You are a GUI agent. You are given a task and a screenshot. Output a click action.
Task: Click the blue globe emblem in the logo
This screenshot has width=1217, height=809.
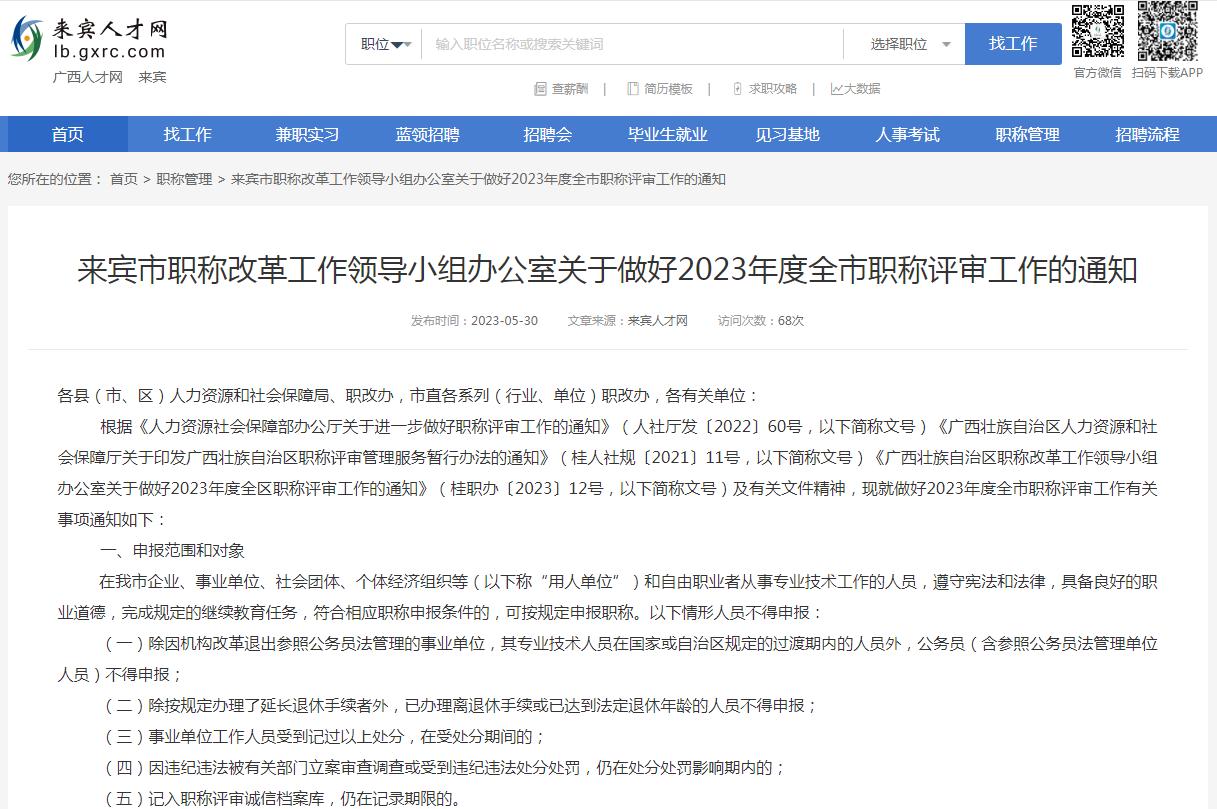click(x=27, y=37)
